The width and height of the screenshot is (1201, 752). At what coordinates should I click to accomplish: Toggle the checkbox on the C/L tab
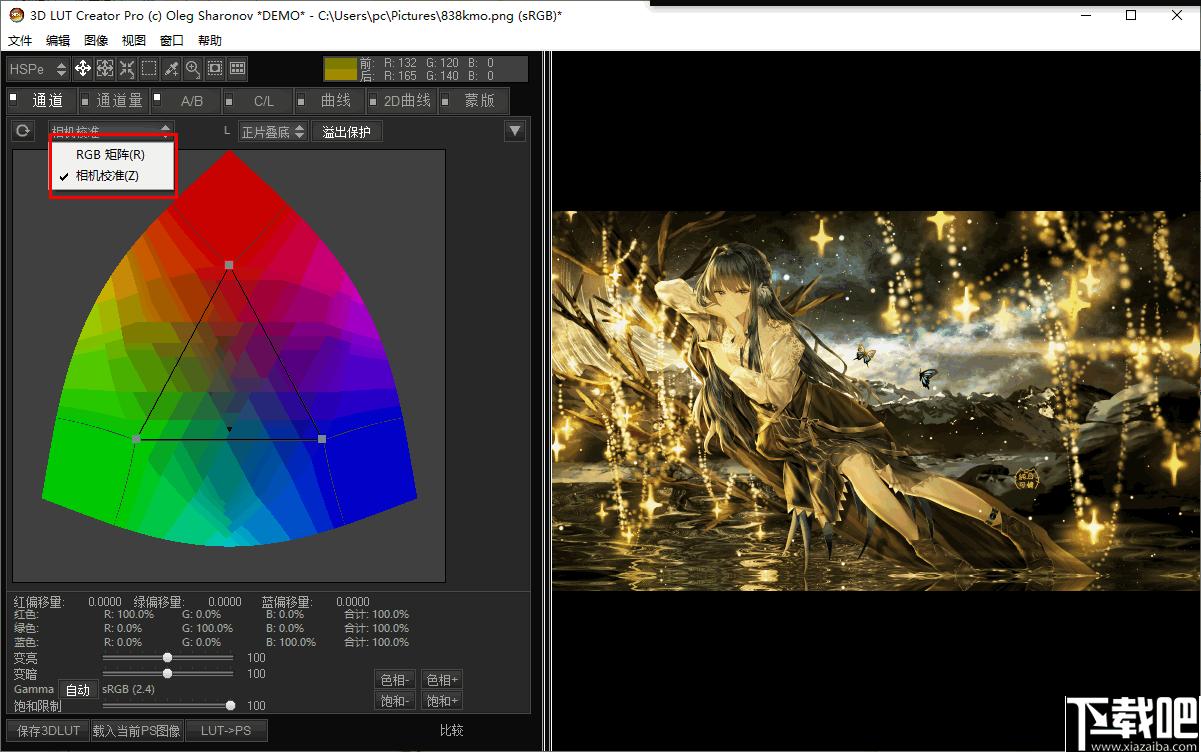pyautogui.click(x=229, y=100)
